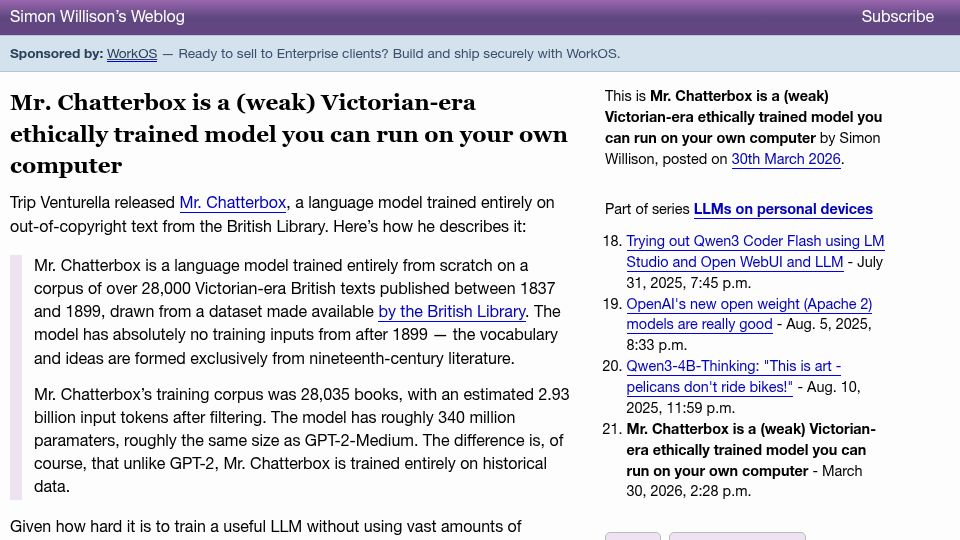This screenshot has width=960, height=540.
Task: Open 'OpenAI's new open weight' series post
Action: click(x=749, y=314)
